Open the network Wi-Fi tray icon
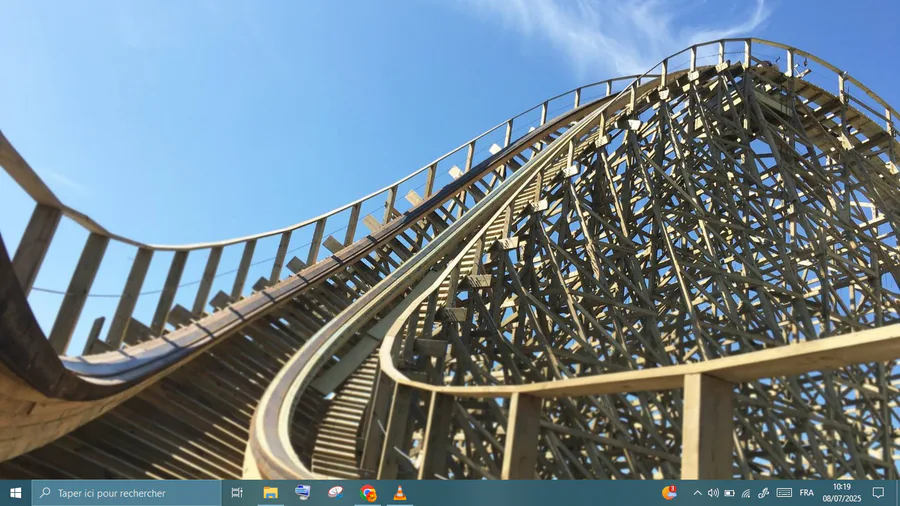Image resolution: width=900 pixels, height=506 pixels. (x=746, y=493)
